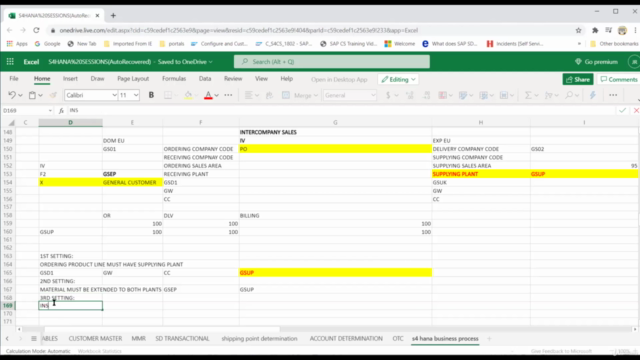Click Open in Desktop App
The width and height of the screenshot is (640, 360).
pos(339,80)
